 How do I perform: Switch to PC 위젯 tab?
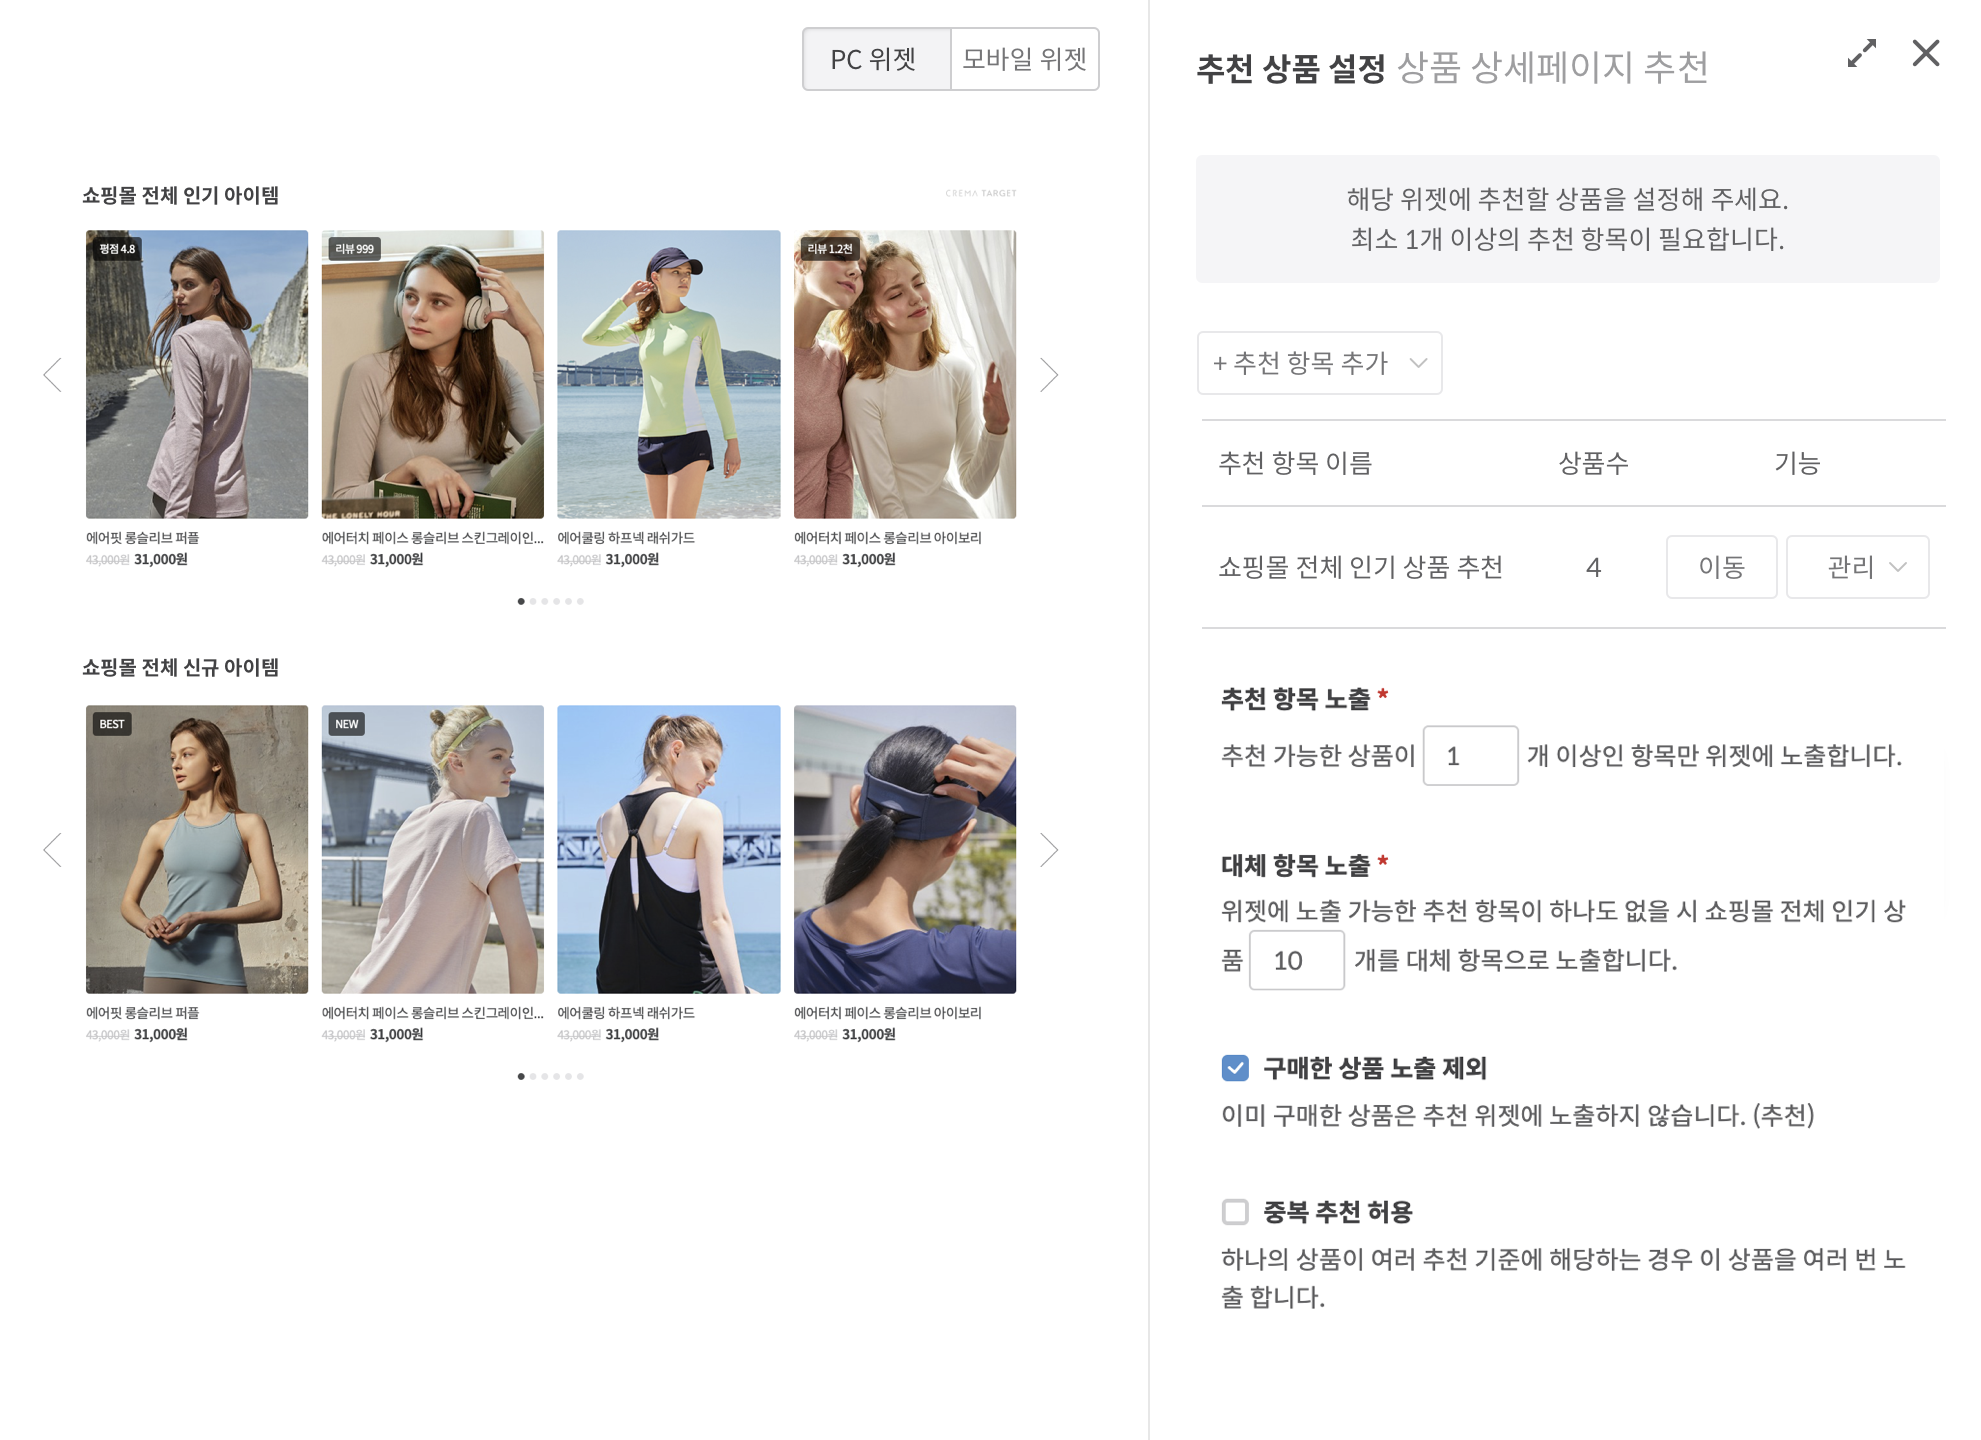tap(875, 59)
